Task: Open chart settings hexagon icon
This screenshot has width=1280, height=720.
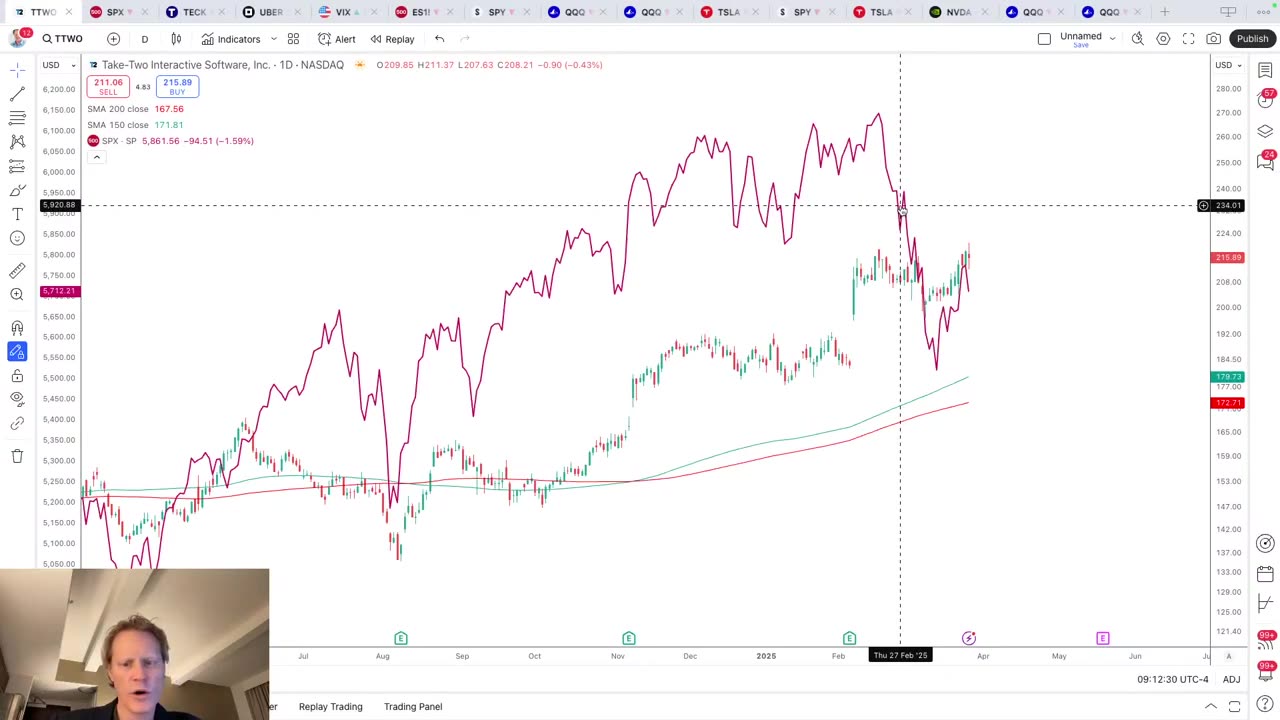Action: [1163, 39]
